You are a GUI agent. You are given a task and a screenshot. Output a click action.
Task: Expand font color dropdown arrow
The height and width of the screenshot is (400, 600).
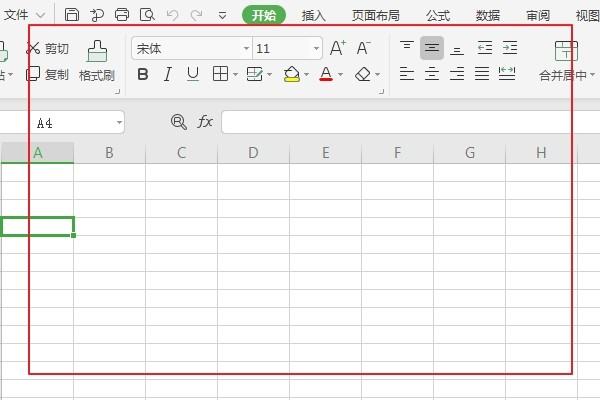(340, 74)
